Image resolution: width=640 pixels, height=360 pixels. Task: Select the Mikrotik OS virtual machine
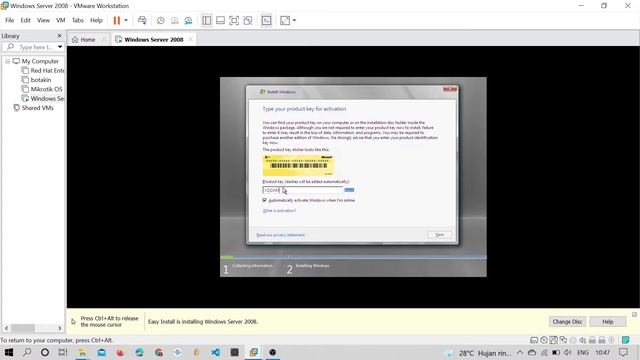click(42, 89)
